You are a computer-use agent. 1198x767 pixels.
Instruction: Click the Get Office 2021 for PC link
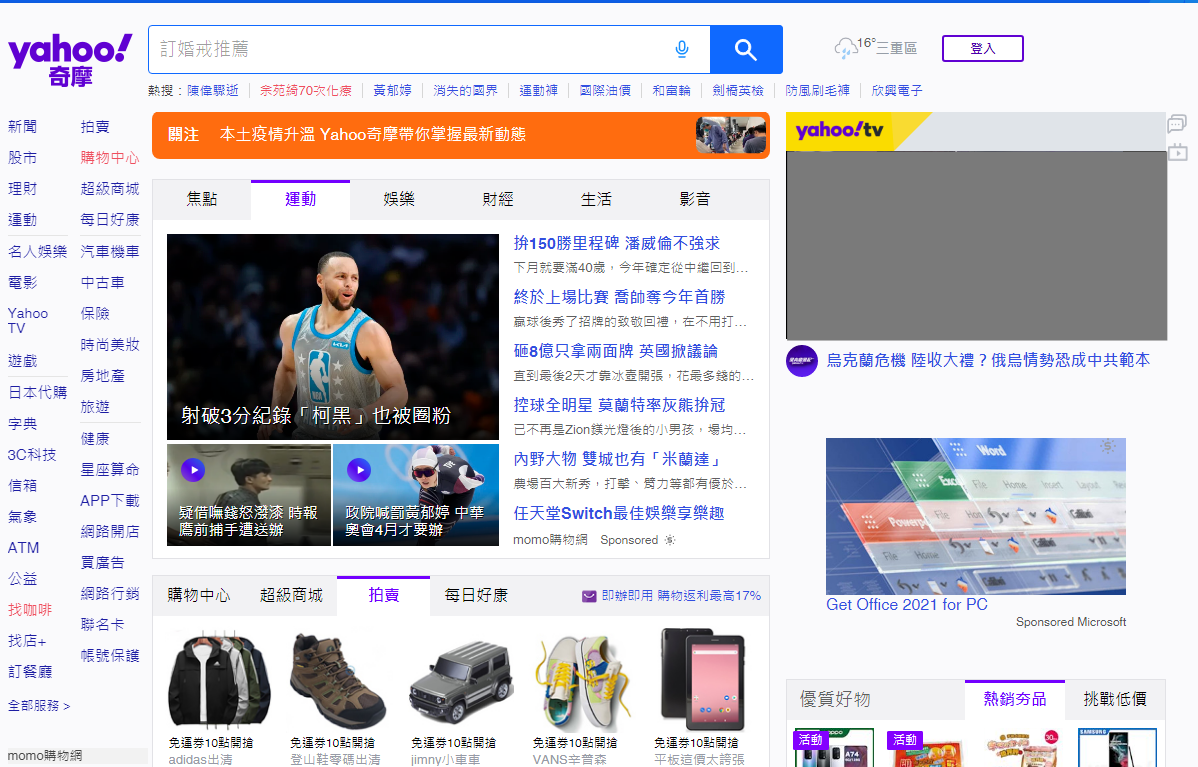[x=907, y=605]
